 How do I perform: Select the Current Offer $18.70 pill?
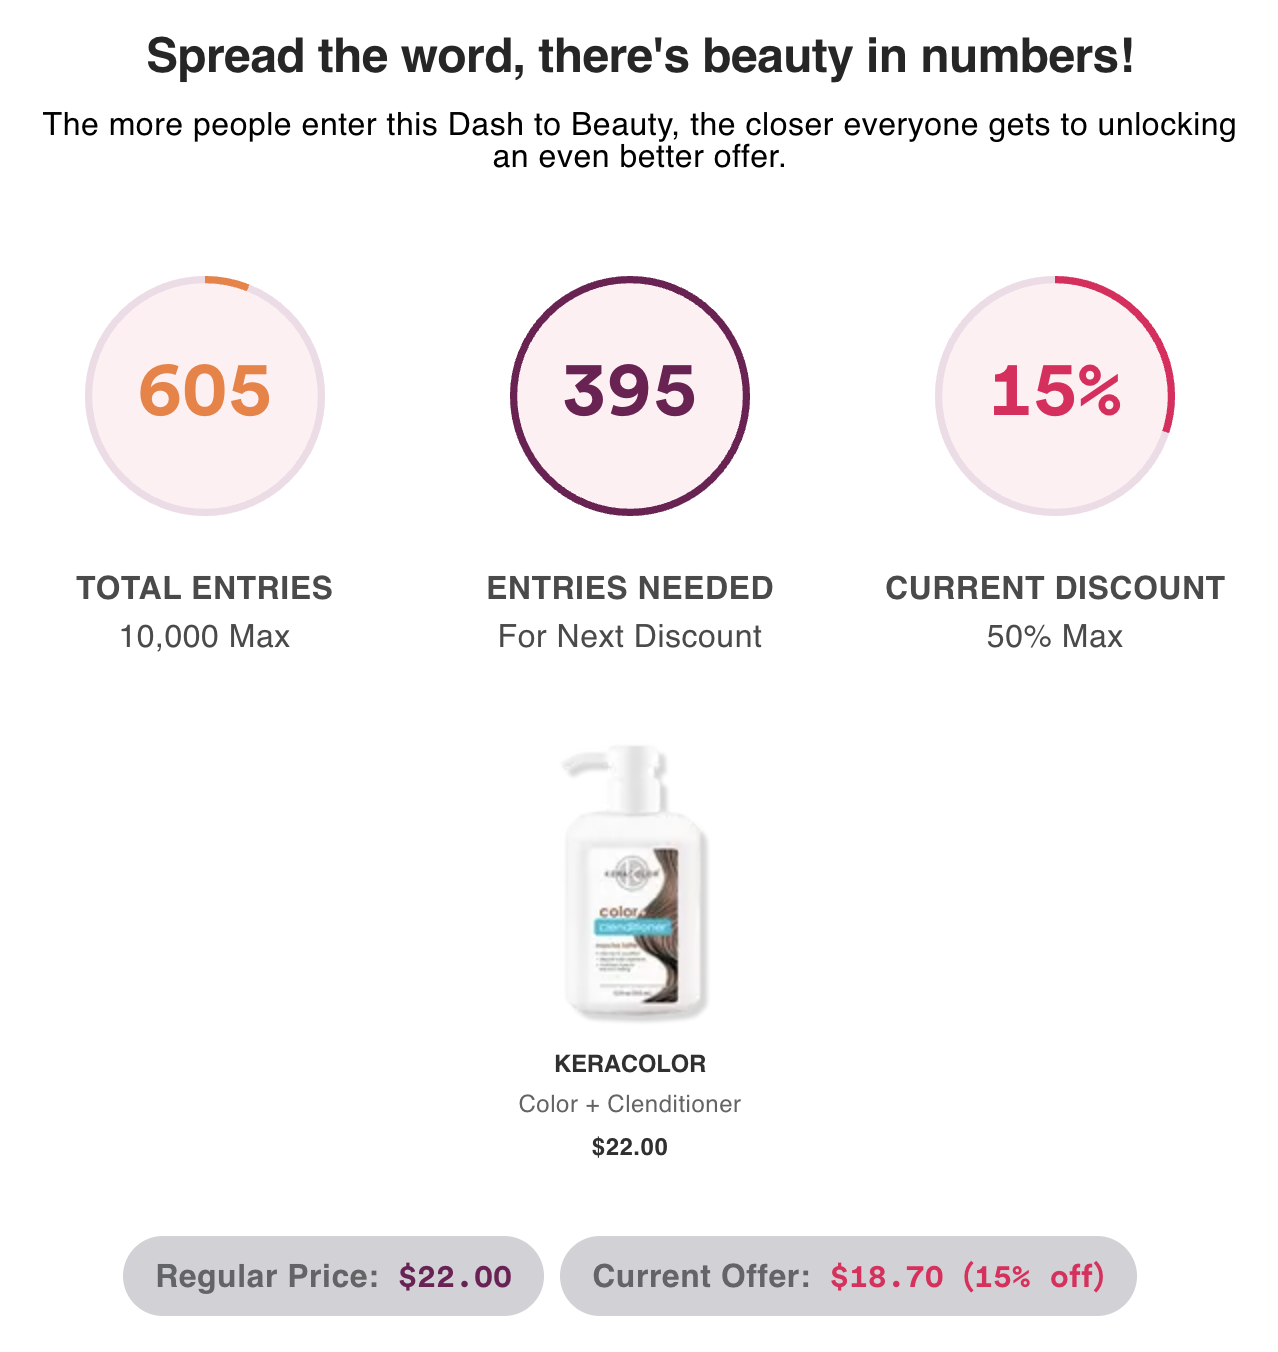point(848,1276)
